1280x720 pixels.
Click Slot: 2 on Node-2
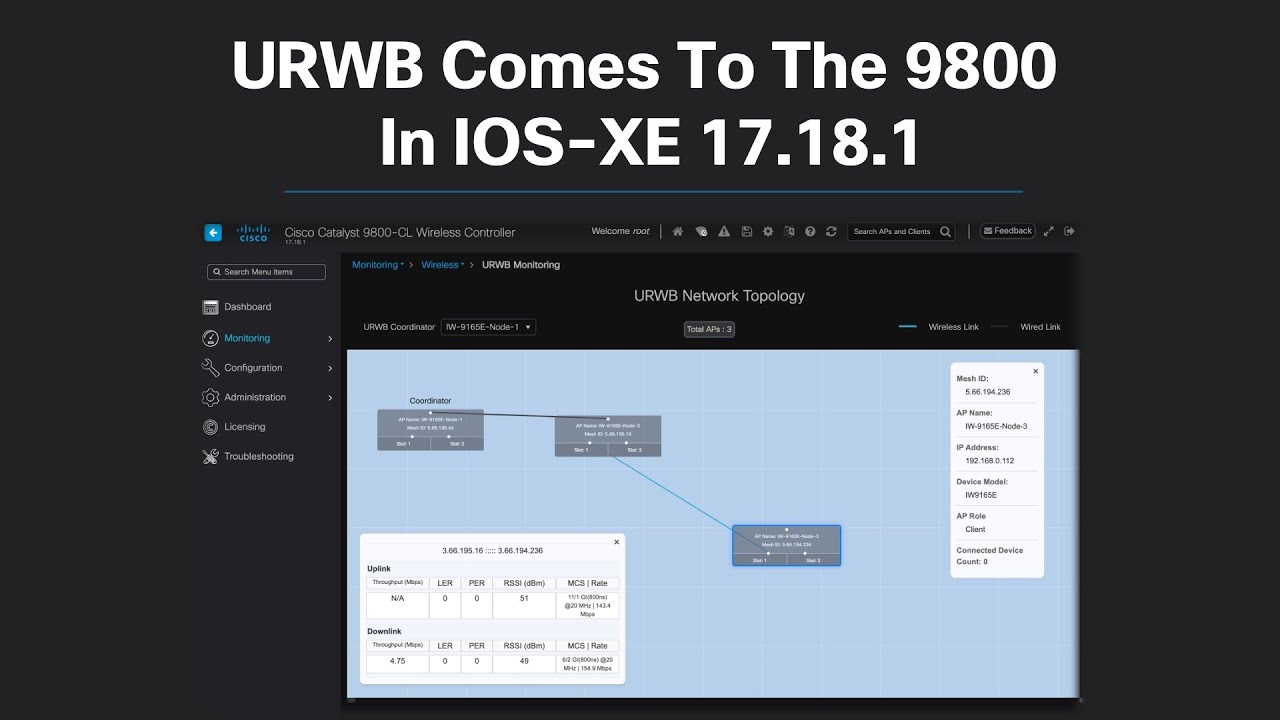(635, 450)
